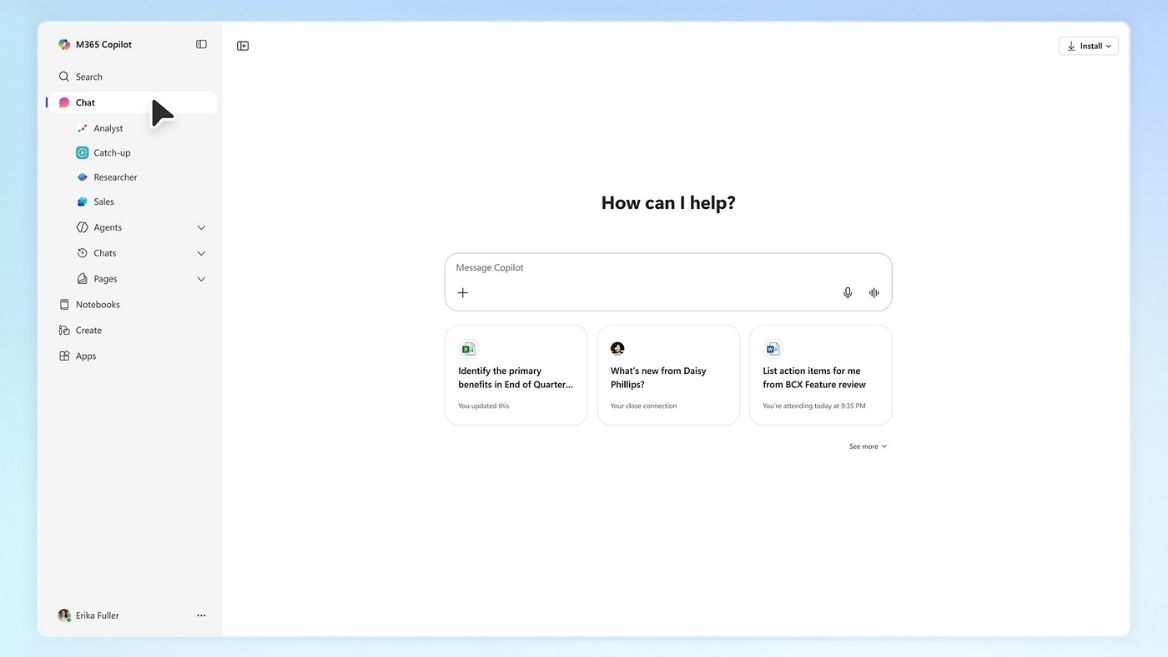Expand the Chats history list

[x=201, y=254]
